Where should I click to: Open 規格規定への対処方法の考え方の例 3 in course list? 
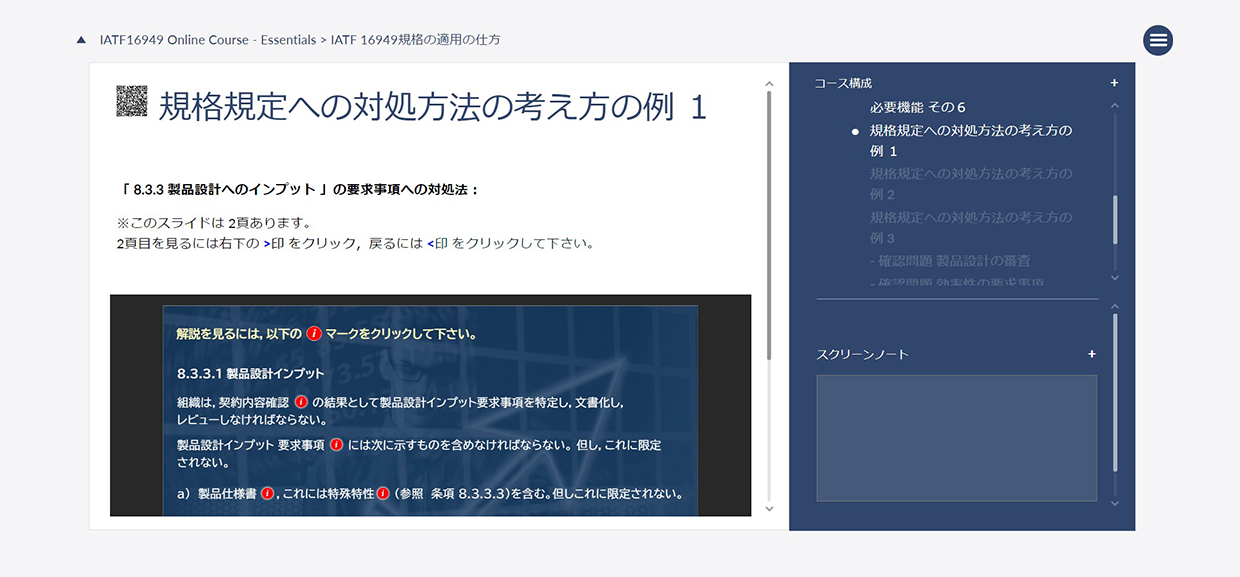[x=971, y=227]
